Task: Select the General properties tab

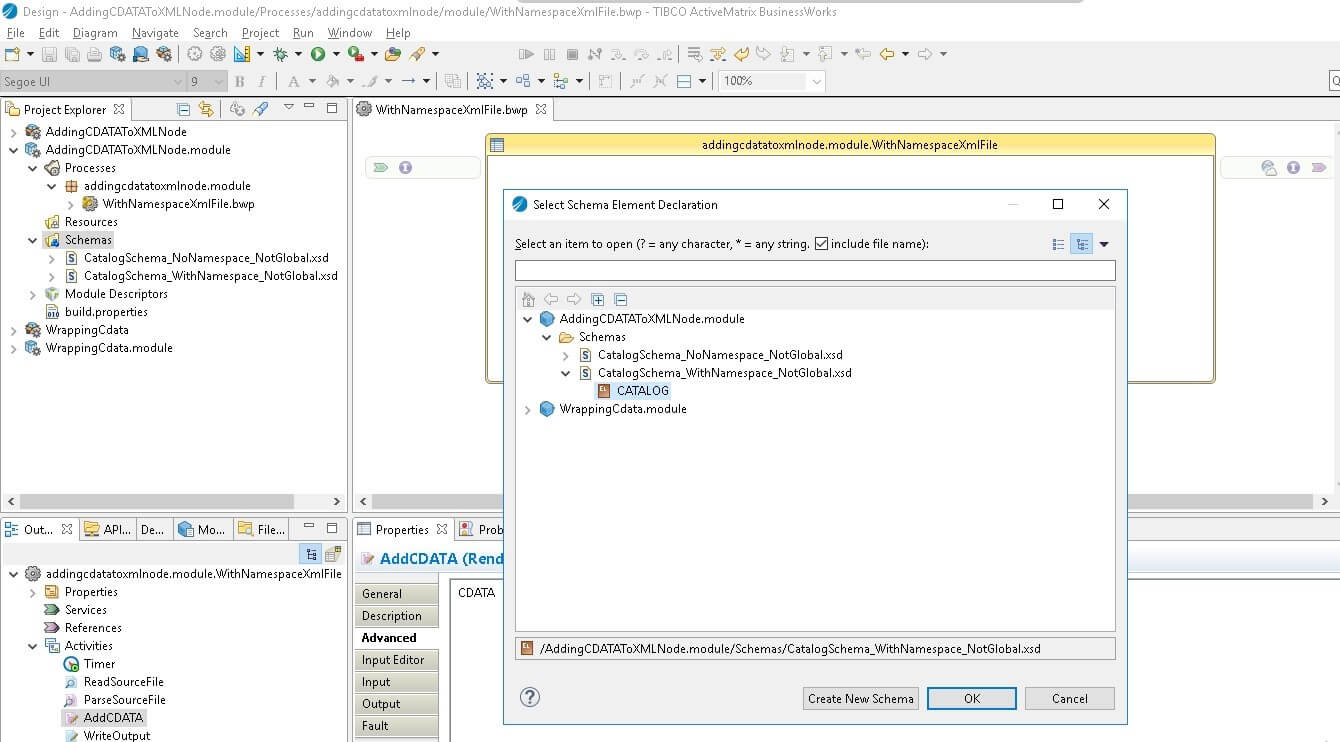Action: 397,594
